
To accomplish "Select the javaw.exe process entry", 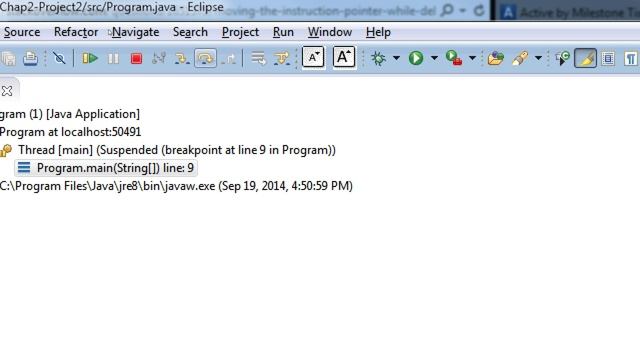I will (x=176, y=186).
